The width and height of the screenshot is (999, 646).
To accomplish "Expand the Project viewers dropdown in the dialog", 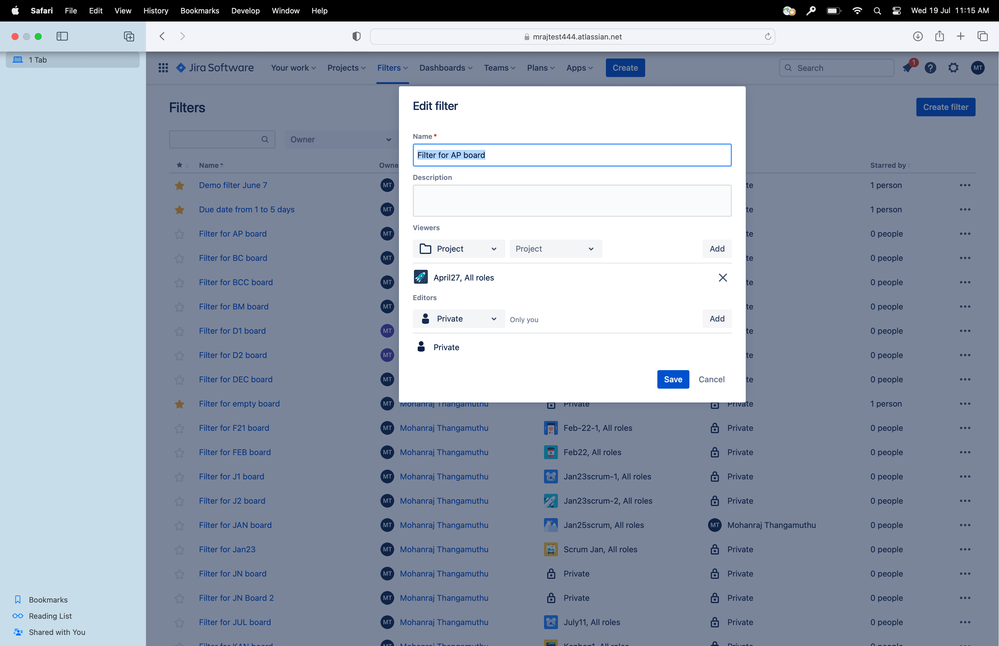I will 458,248.
